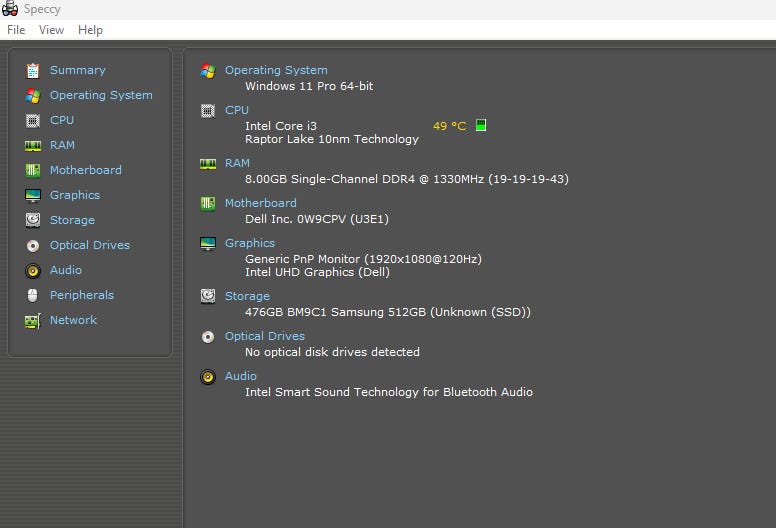Select RAM in the sidebar
This screenshot has width=776, height=528.
[x=62, y=145]
